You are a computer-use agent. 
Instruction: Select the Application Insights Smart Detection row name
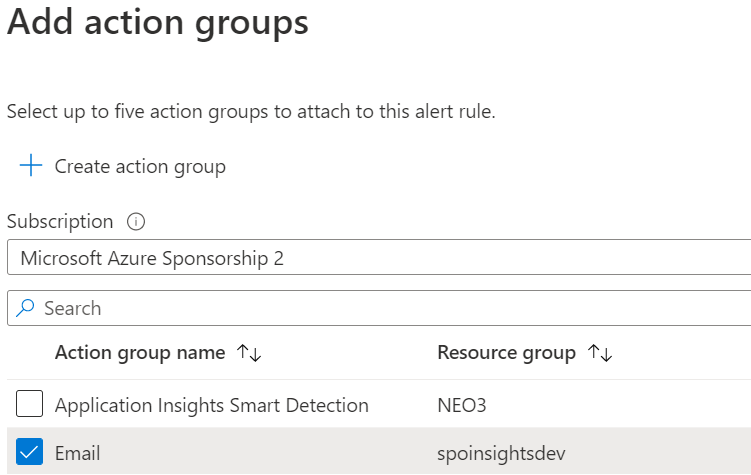212,406
